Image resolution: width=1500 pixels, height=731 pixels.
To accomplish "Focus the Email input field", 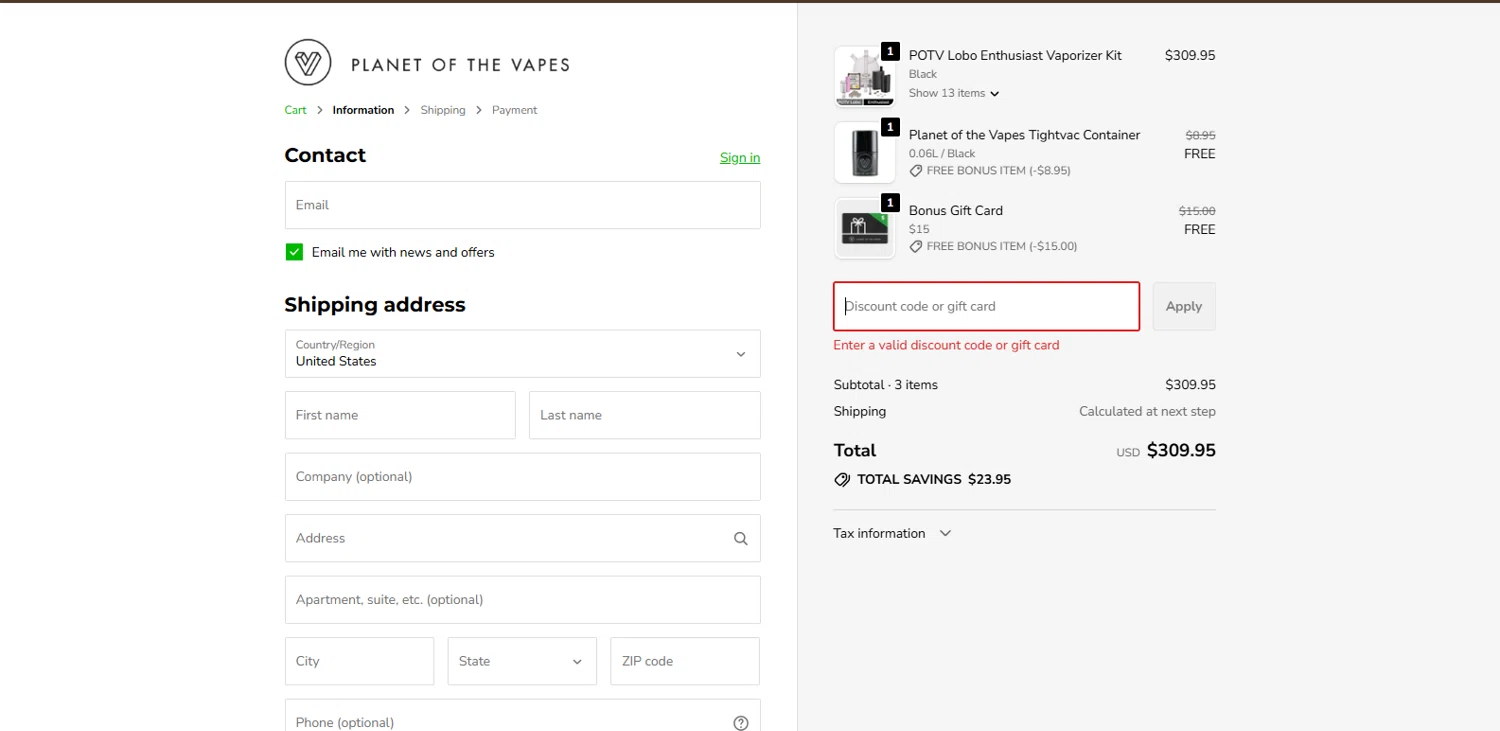I will pyautogui.click(x=522, y=205).
